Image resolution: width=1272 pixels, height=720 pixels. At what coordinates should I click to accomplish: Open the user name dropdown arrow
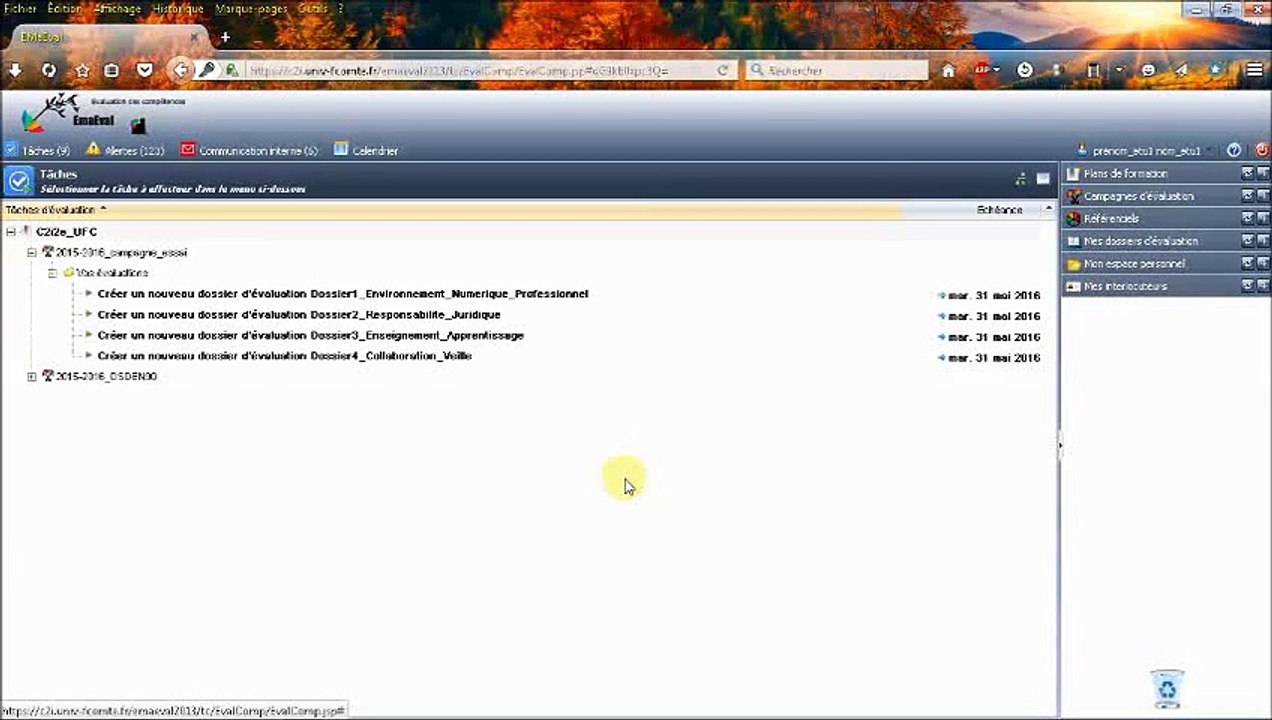(1211, 151)
